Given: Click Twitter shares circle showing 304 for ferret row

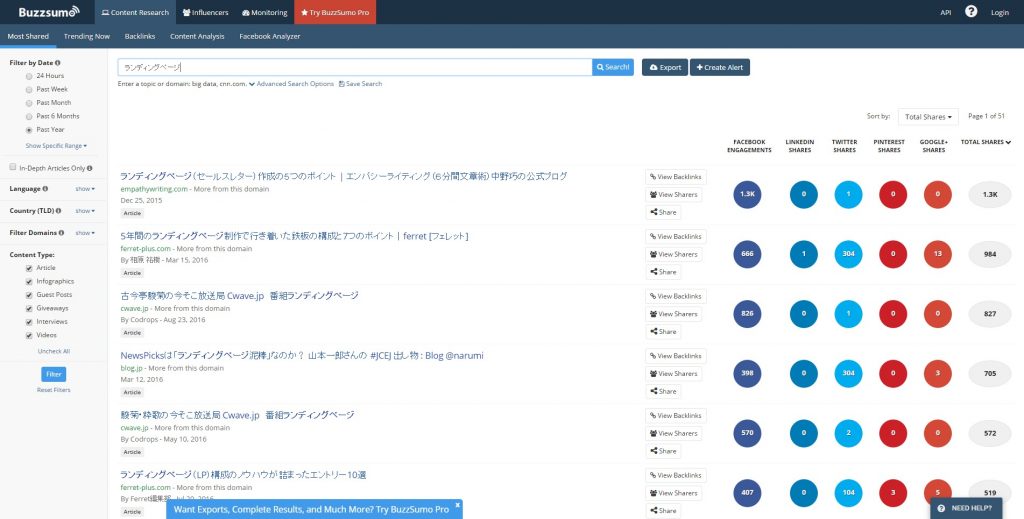Looking at the screenshot, I should click(848, 254).
